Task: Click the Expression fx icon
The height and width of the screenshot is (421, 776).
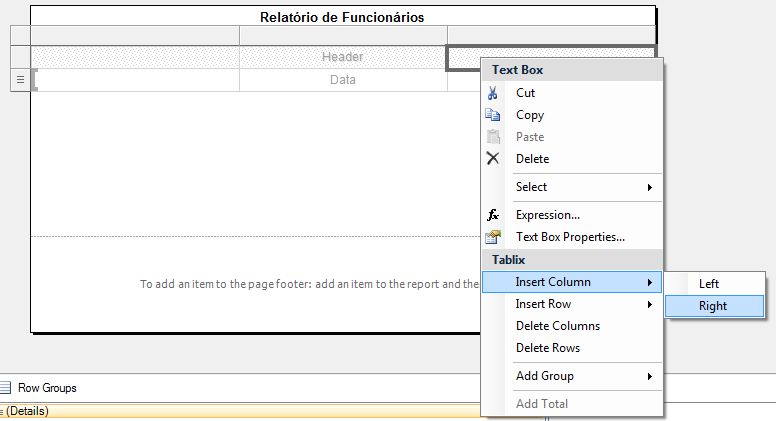Action: (x=492, y=215)
